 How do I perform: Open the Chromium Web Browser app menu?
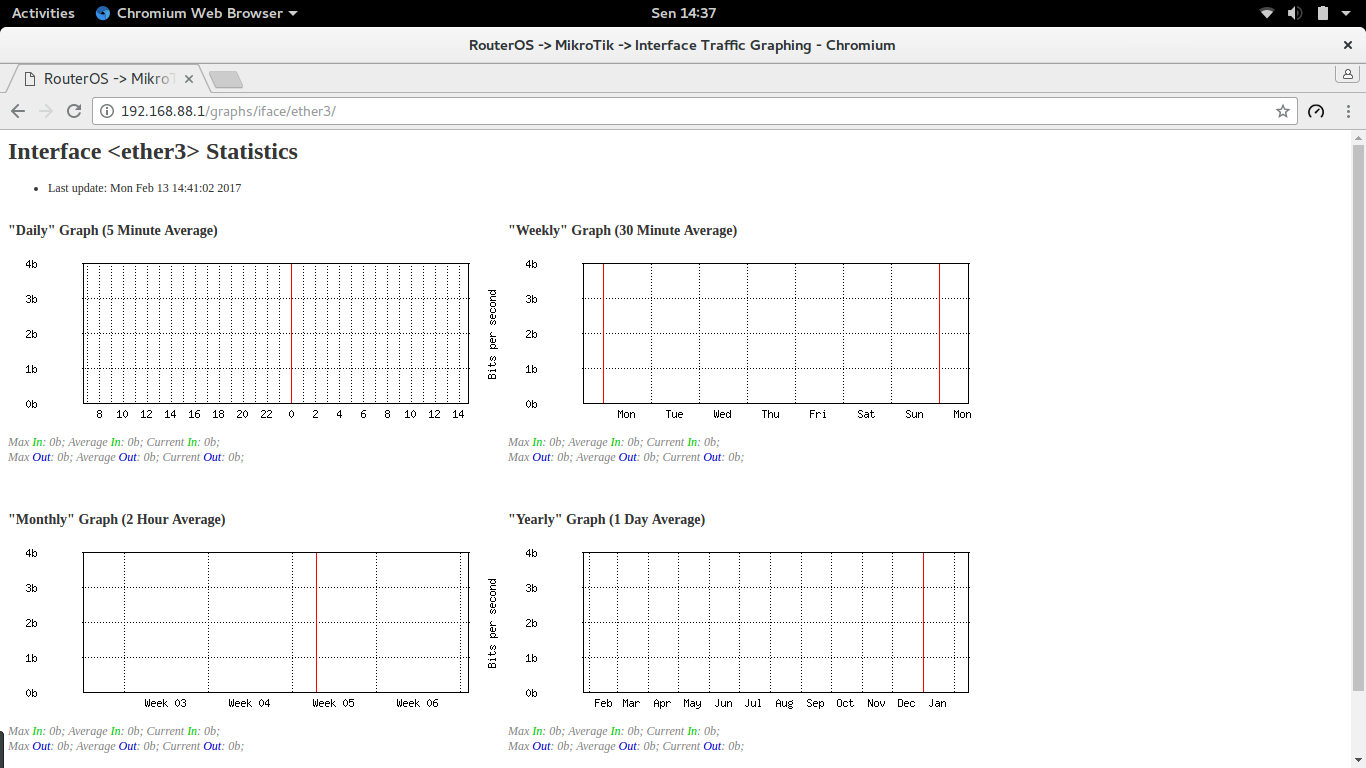(x=197, y=13)
